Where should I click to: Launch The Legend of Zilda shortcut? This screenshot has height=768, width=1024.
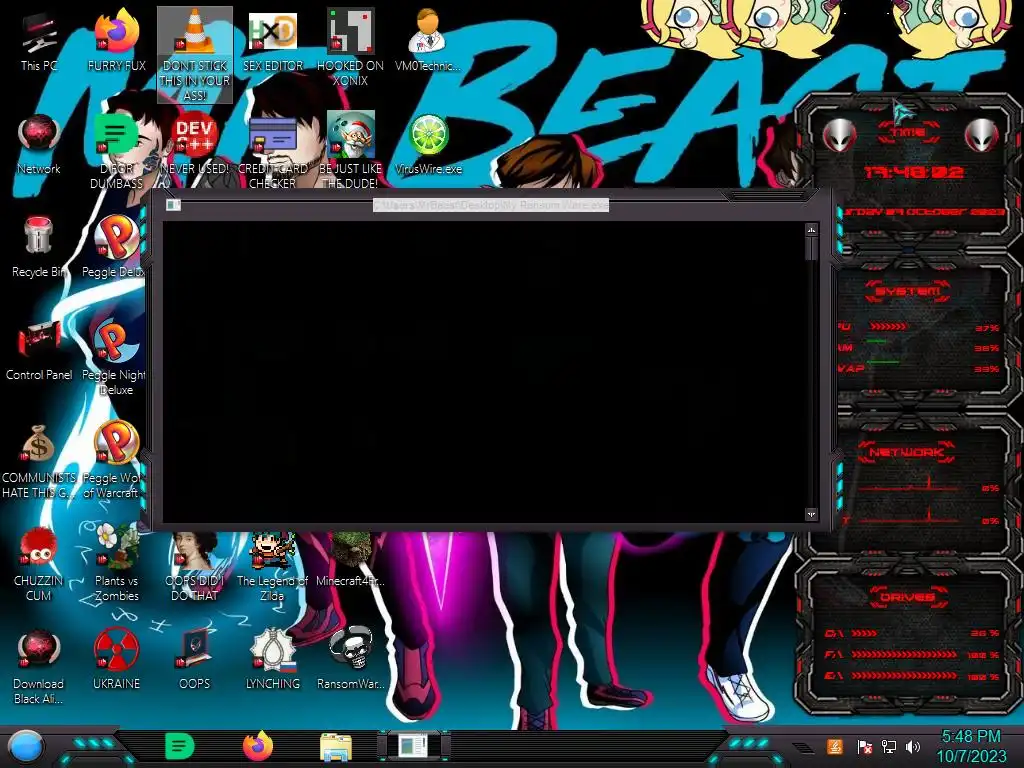[272, 567]
